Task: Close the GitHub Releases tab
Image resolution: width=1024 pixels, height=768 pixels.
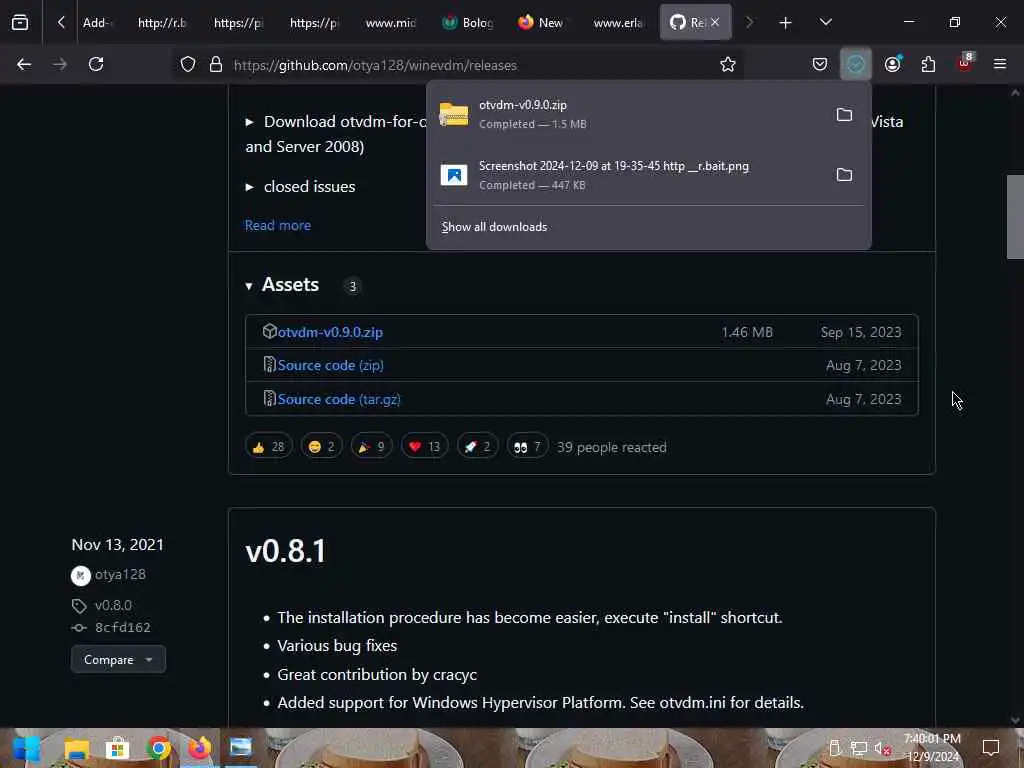Action: [x=715, y=22]
